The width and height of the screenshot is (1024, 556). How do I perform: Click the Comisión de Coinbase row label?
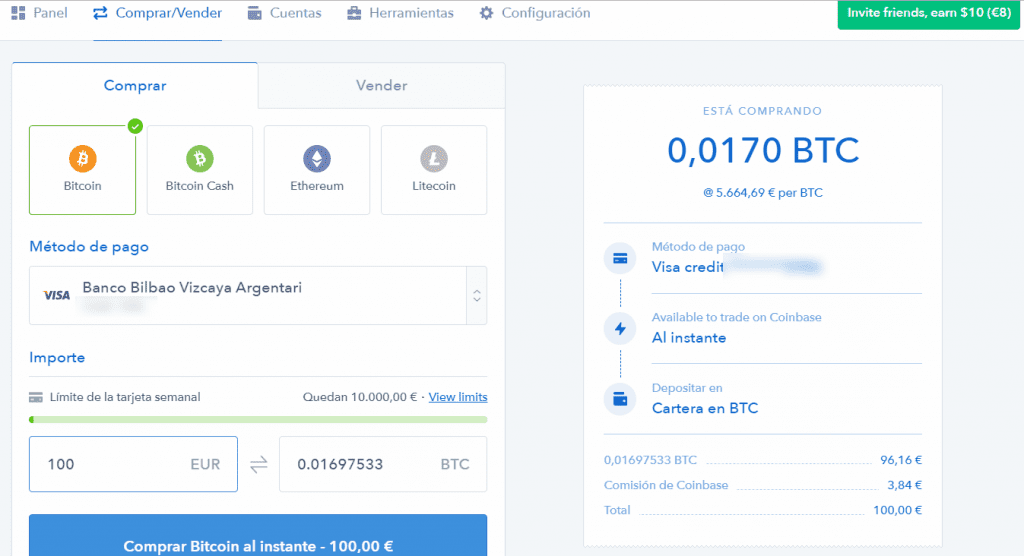pos(665,485)
